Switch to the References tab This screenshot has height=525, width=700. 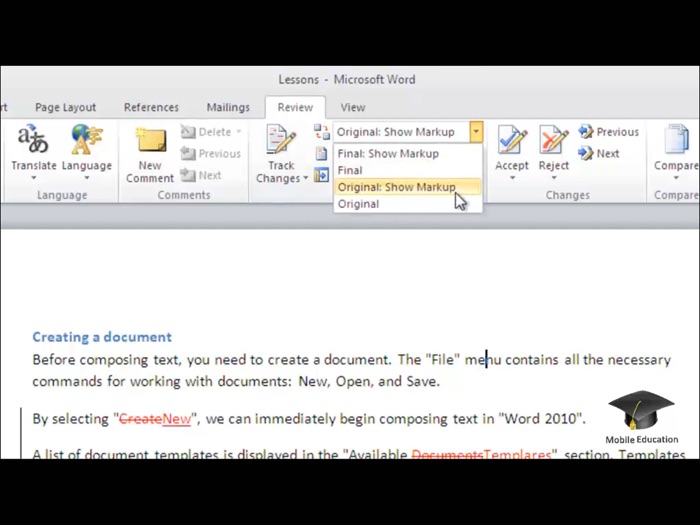(x=151, y=107)
